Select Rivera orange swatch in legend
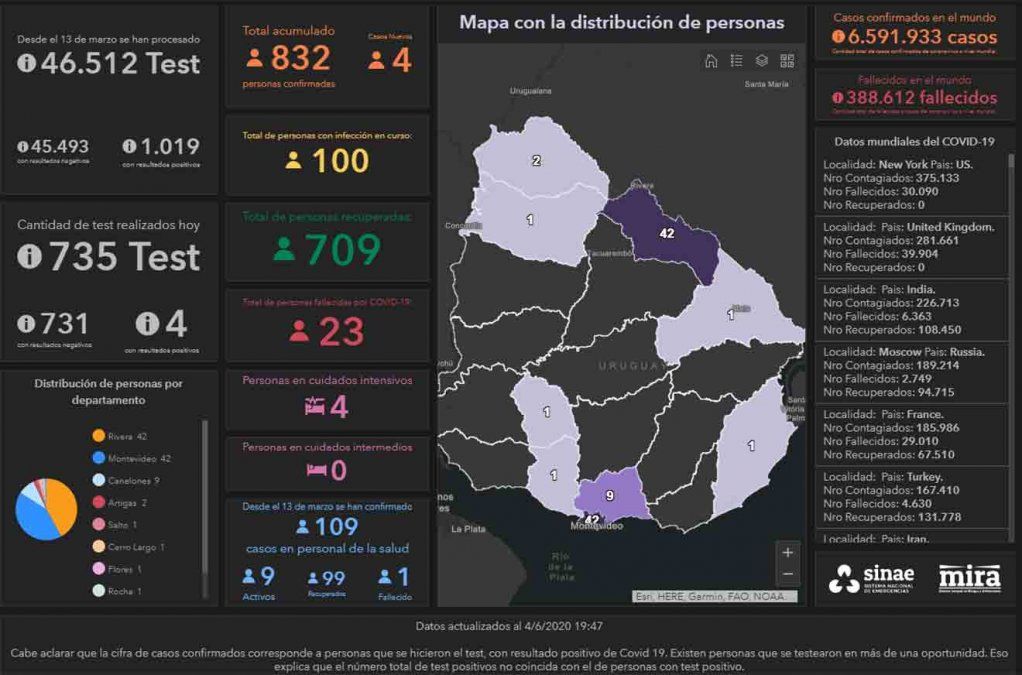 98,436
